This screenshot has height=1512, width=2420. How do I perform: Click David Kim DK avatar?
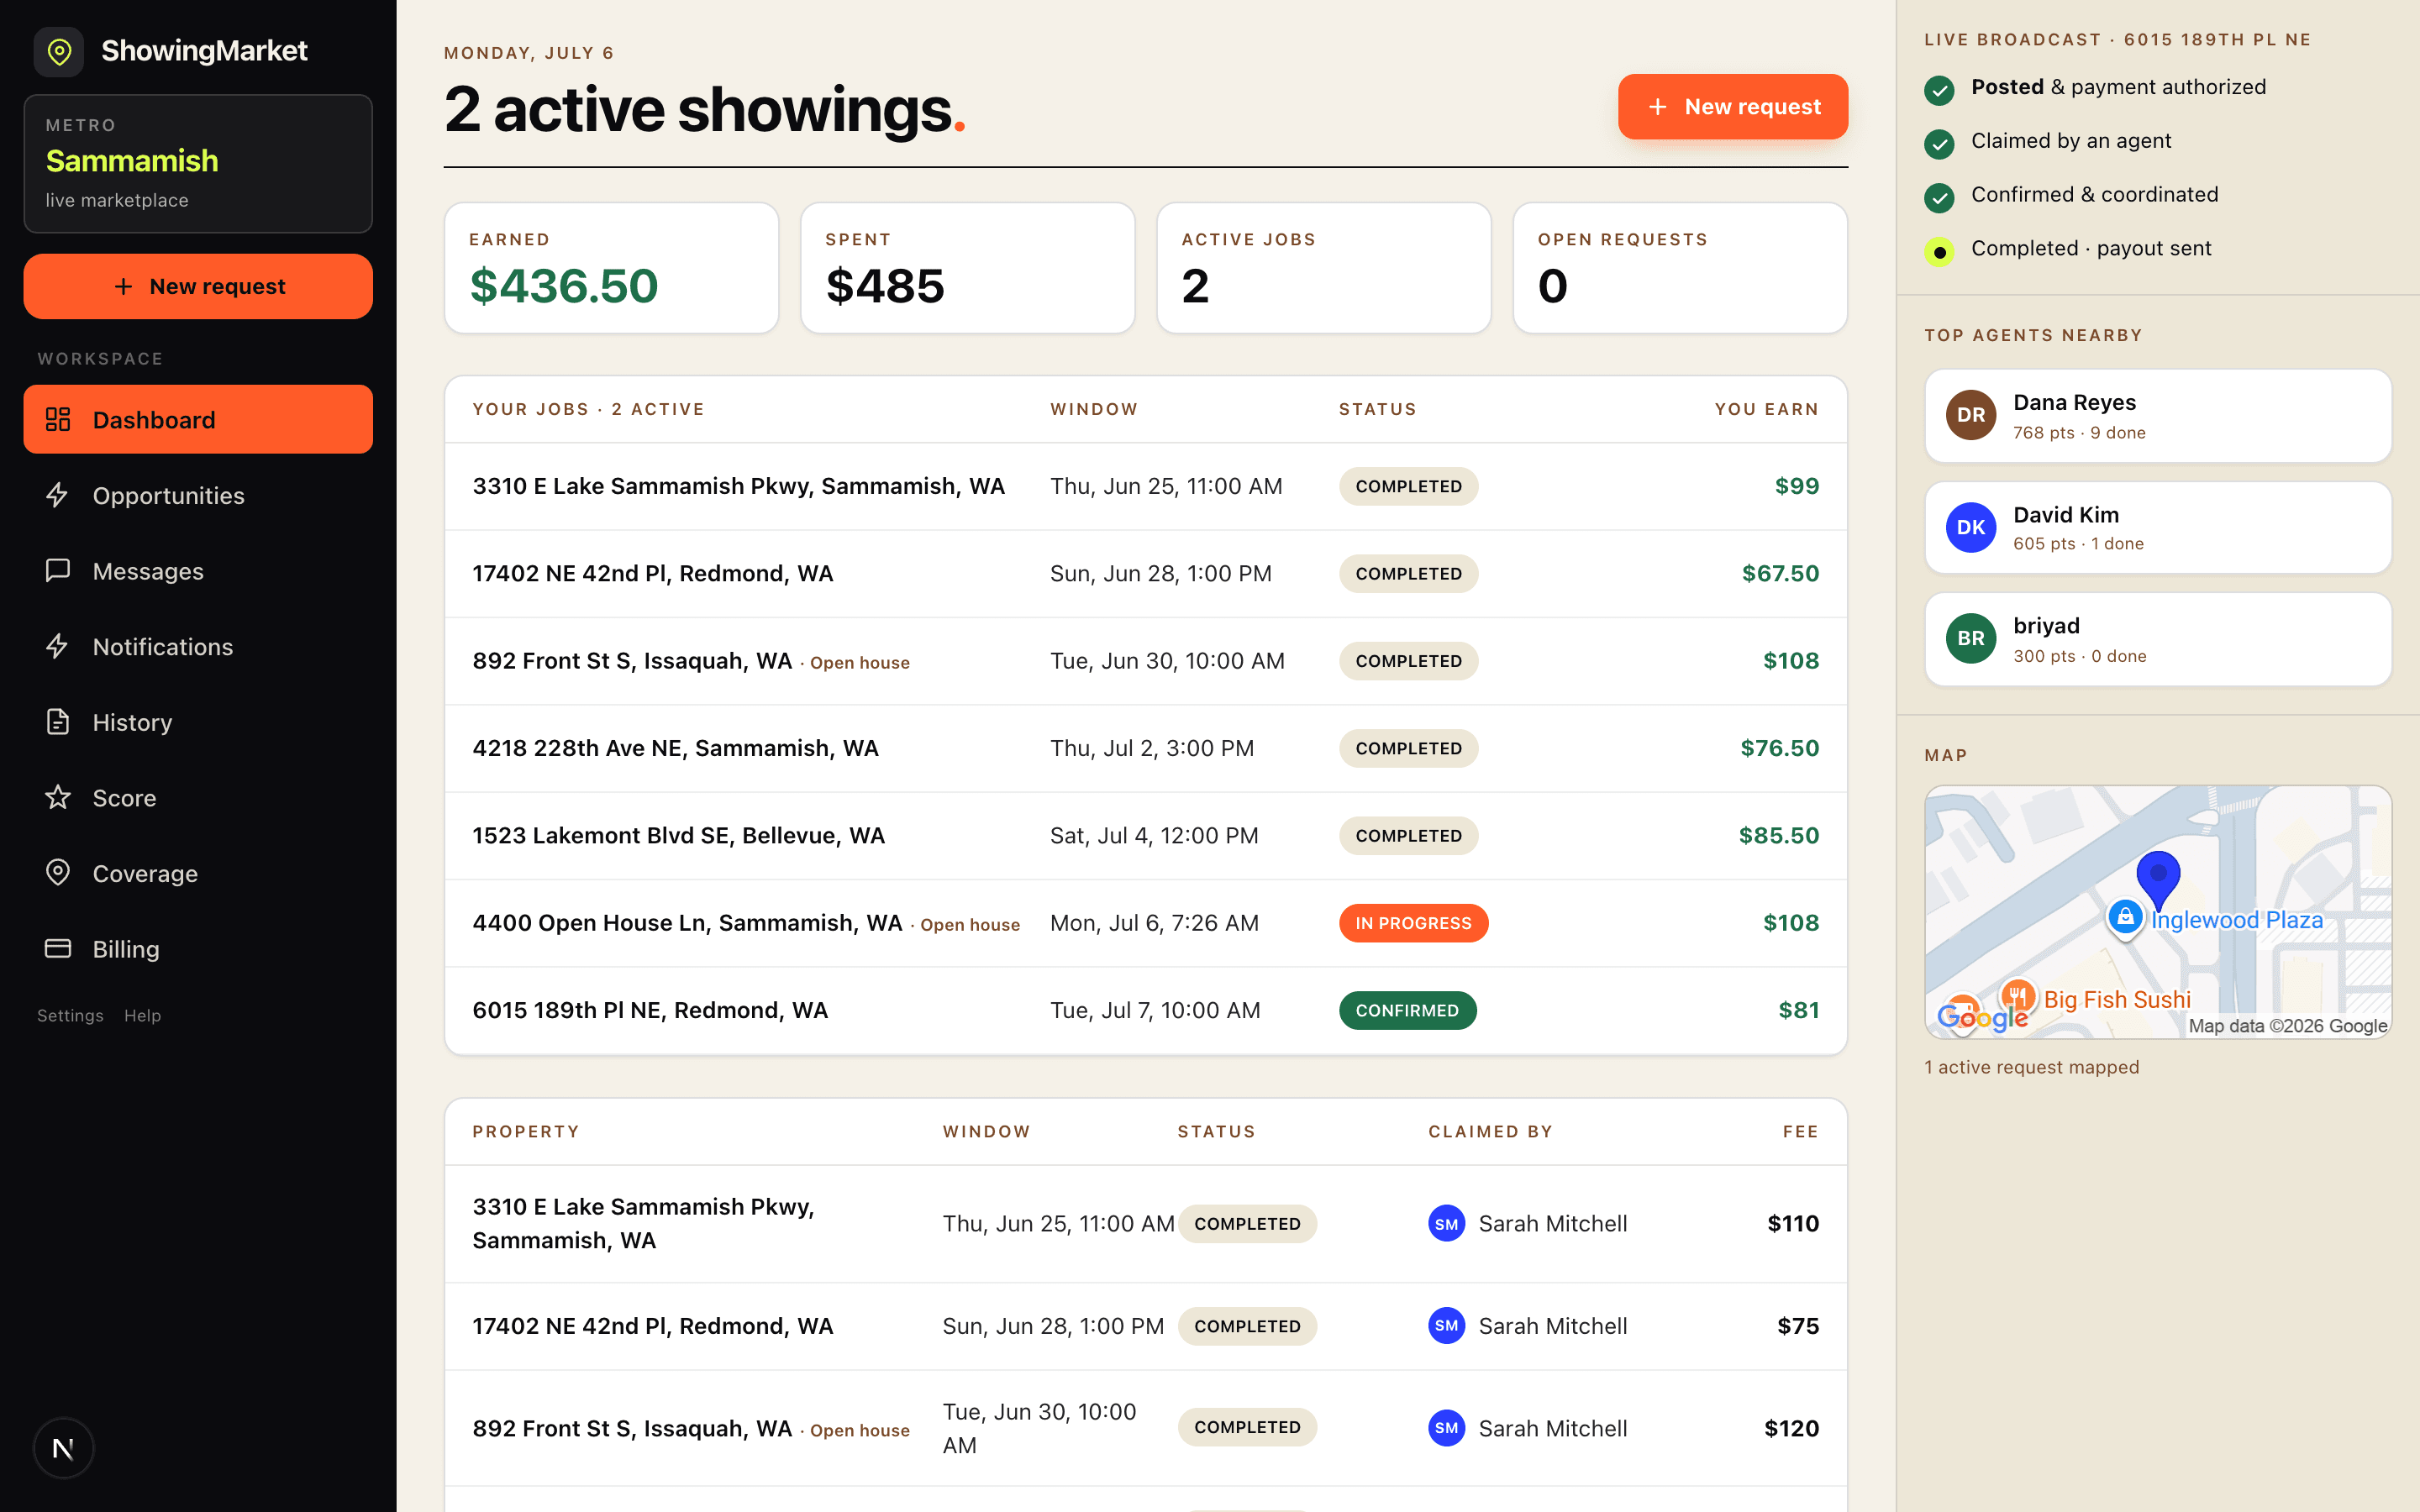click(x=1970, y=527)
